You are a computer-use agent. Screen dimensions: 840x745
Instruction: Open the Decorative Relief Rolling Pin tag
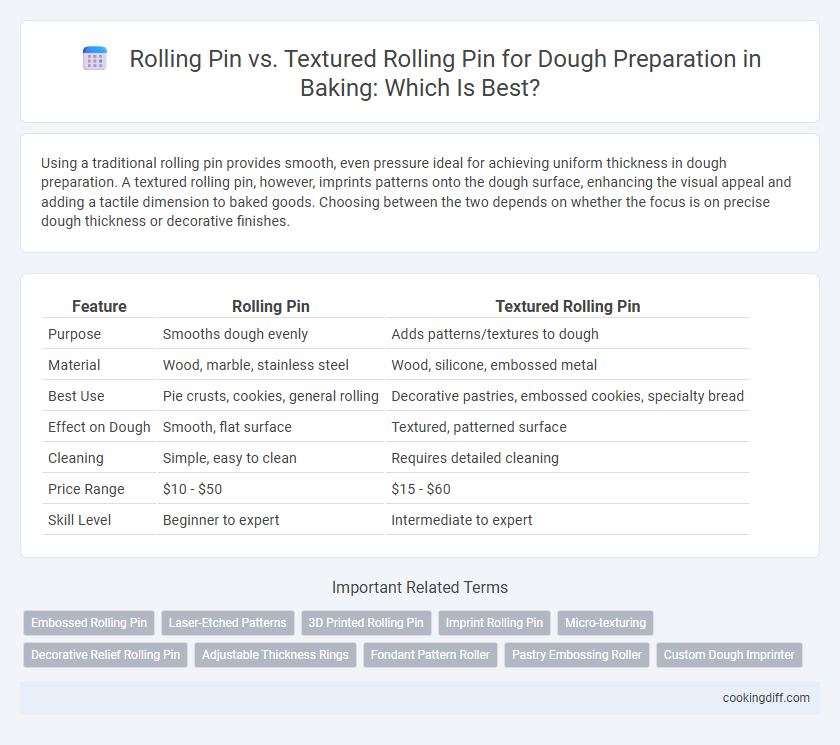(106, 655)
